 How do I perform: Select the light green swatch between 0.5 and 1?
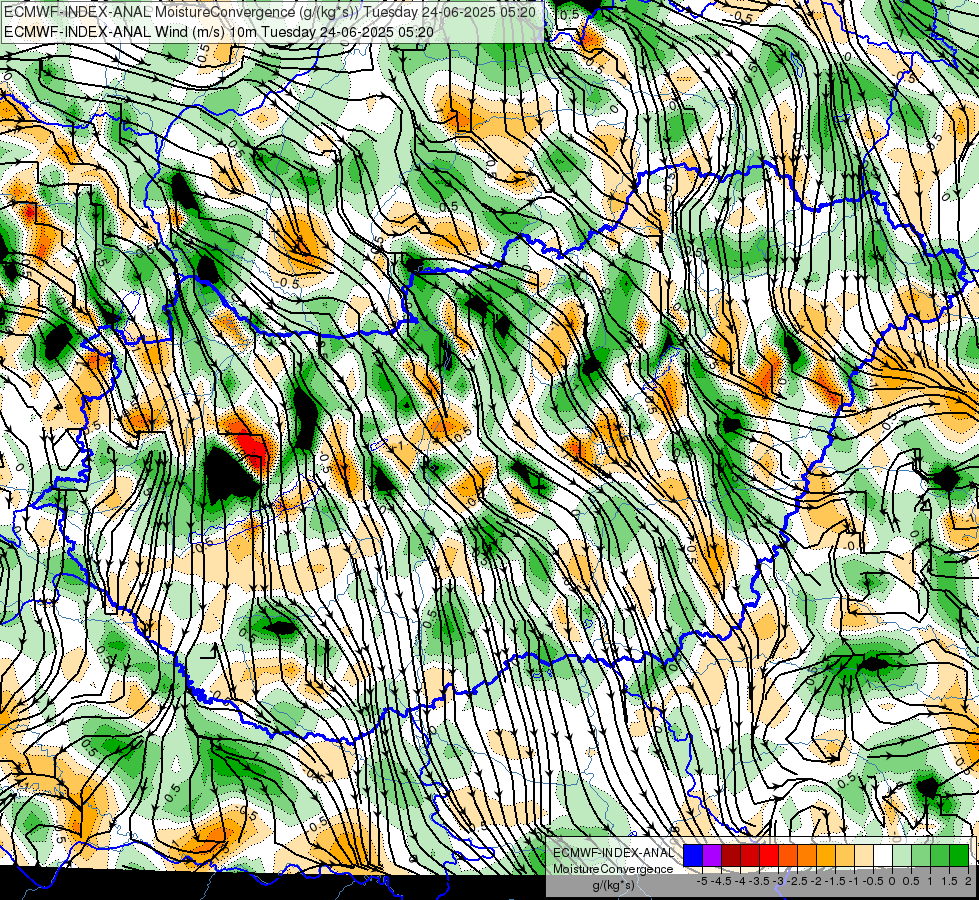pos(921,856)
